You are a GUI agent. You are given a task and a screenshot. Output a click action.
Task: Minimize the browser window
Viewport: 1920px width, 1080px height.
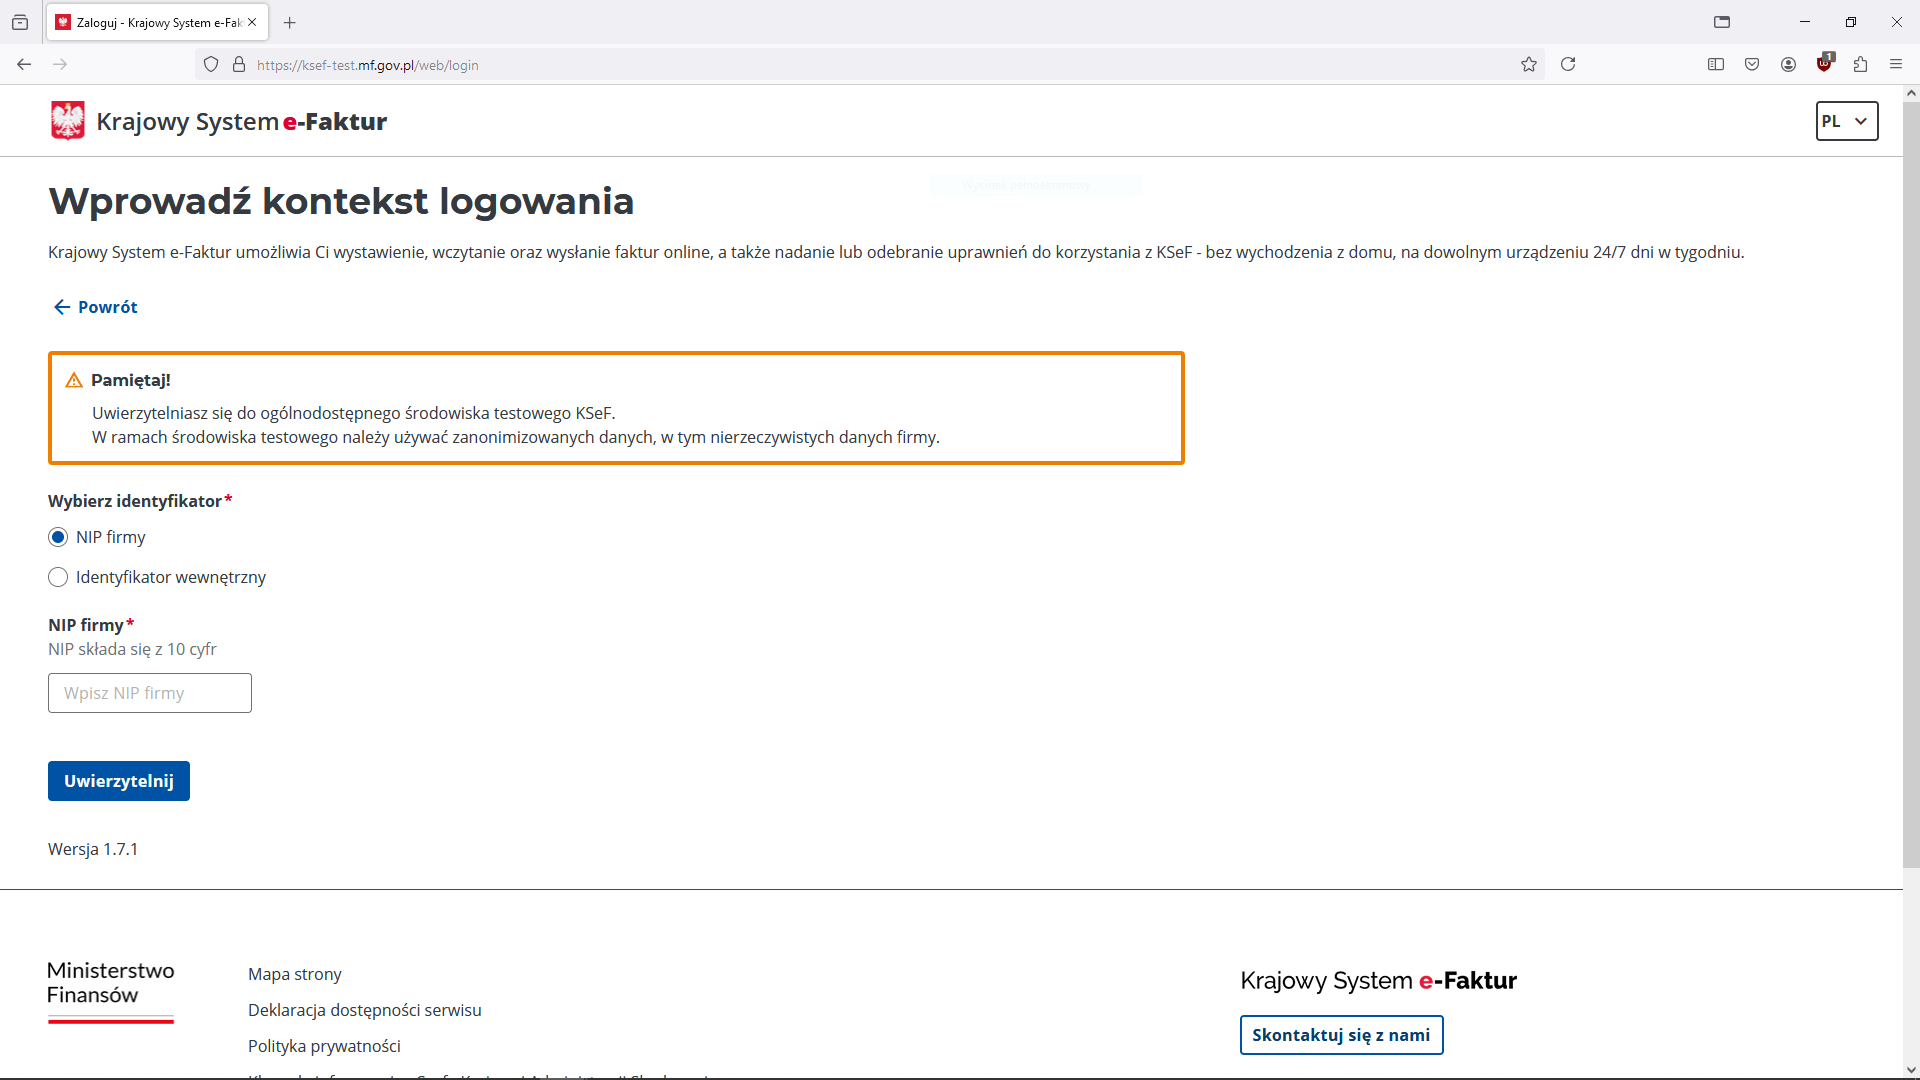point(1805,22)
